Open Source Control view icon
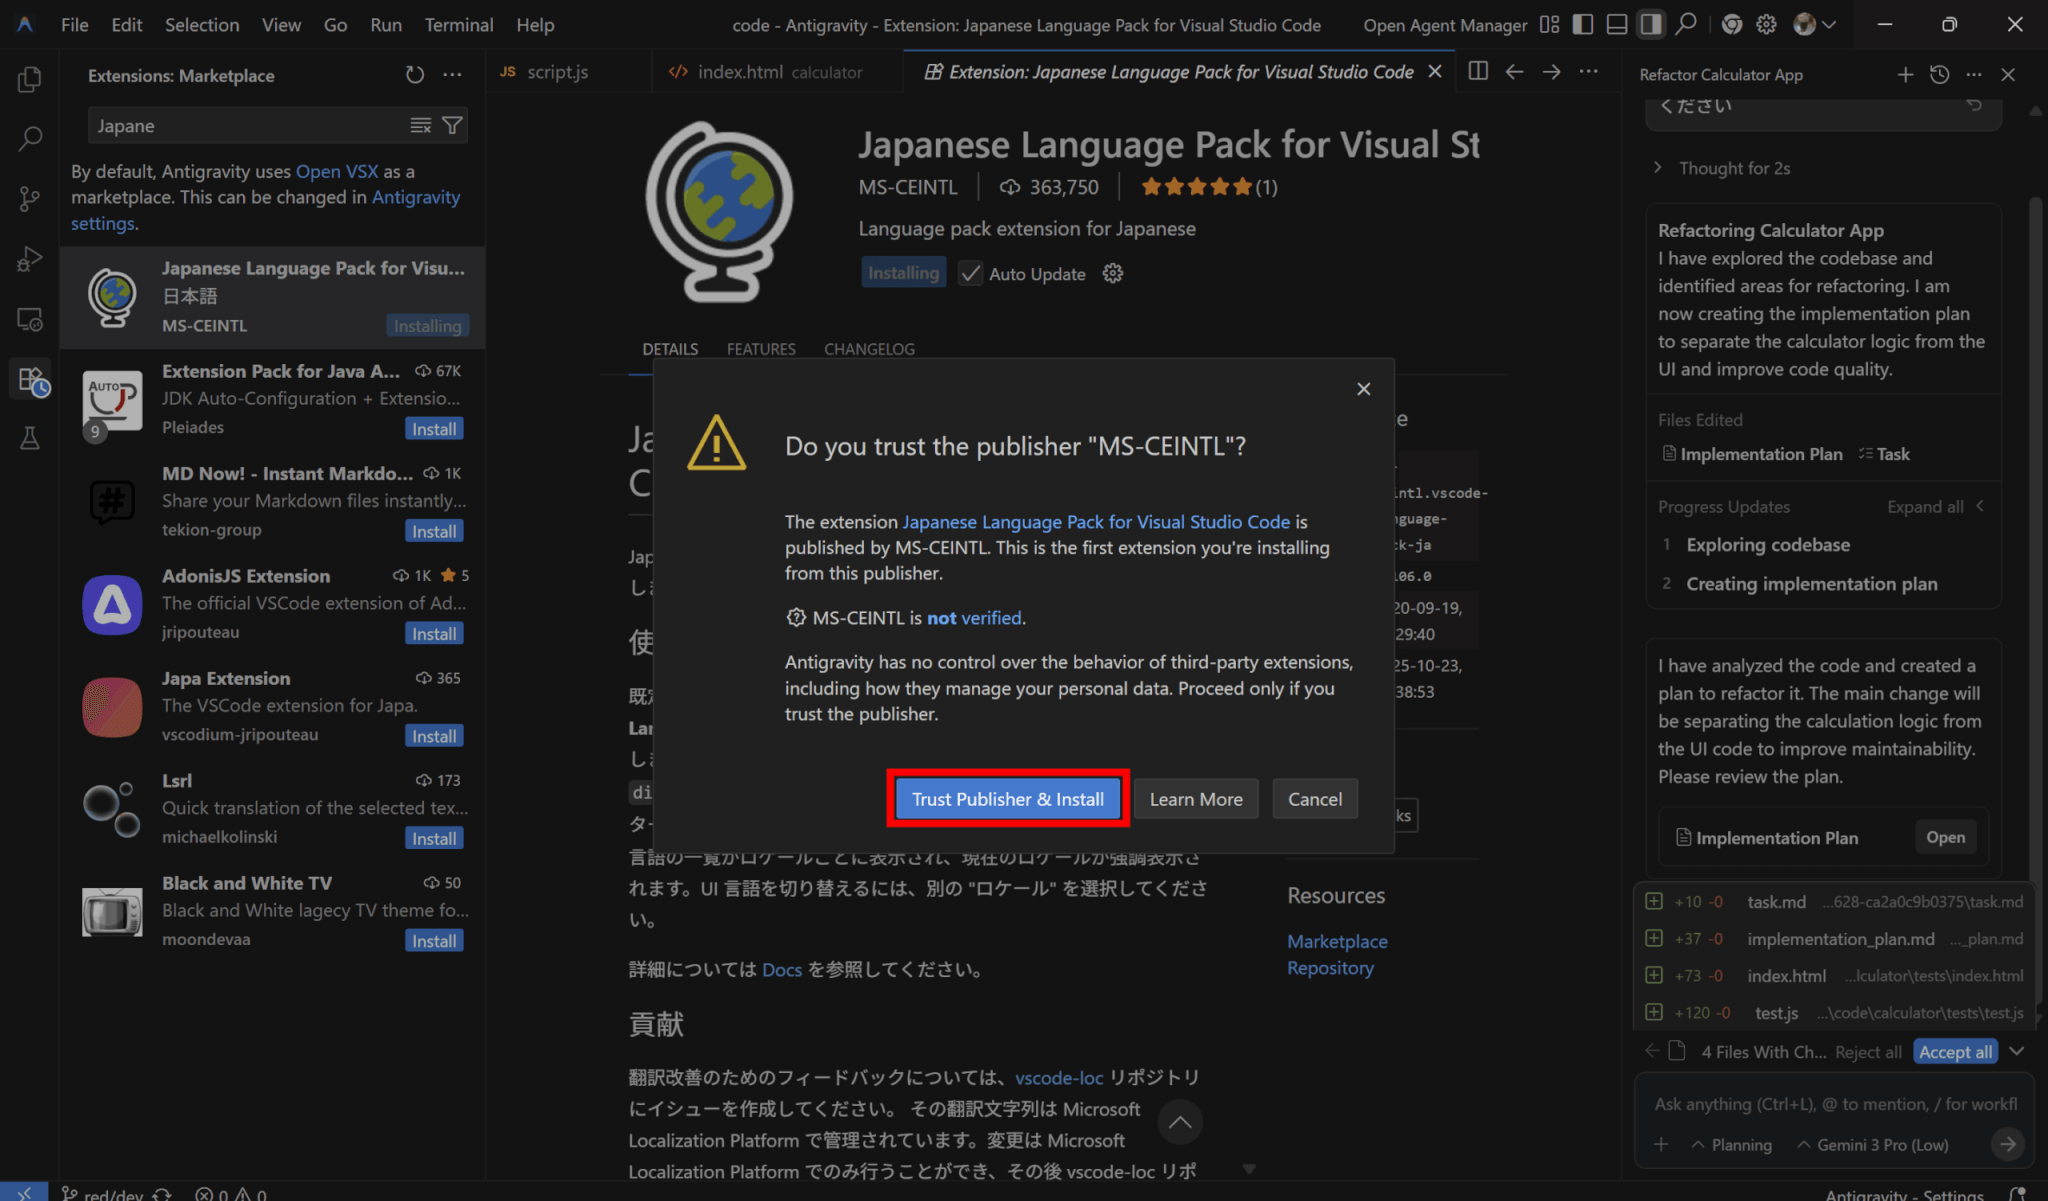This screenshot has width=2048, height=1201. pyautogui.click(x=30, y=198)
